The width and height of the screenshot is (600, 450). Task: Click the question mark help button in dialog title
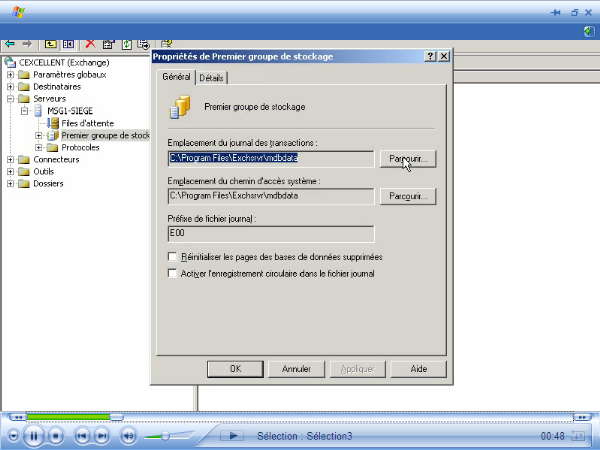coord(430,56)
